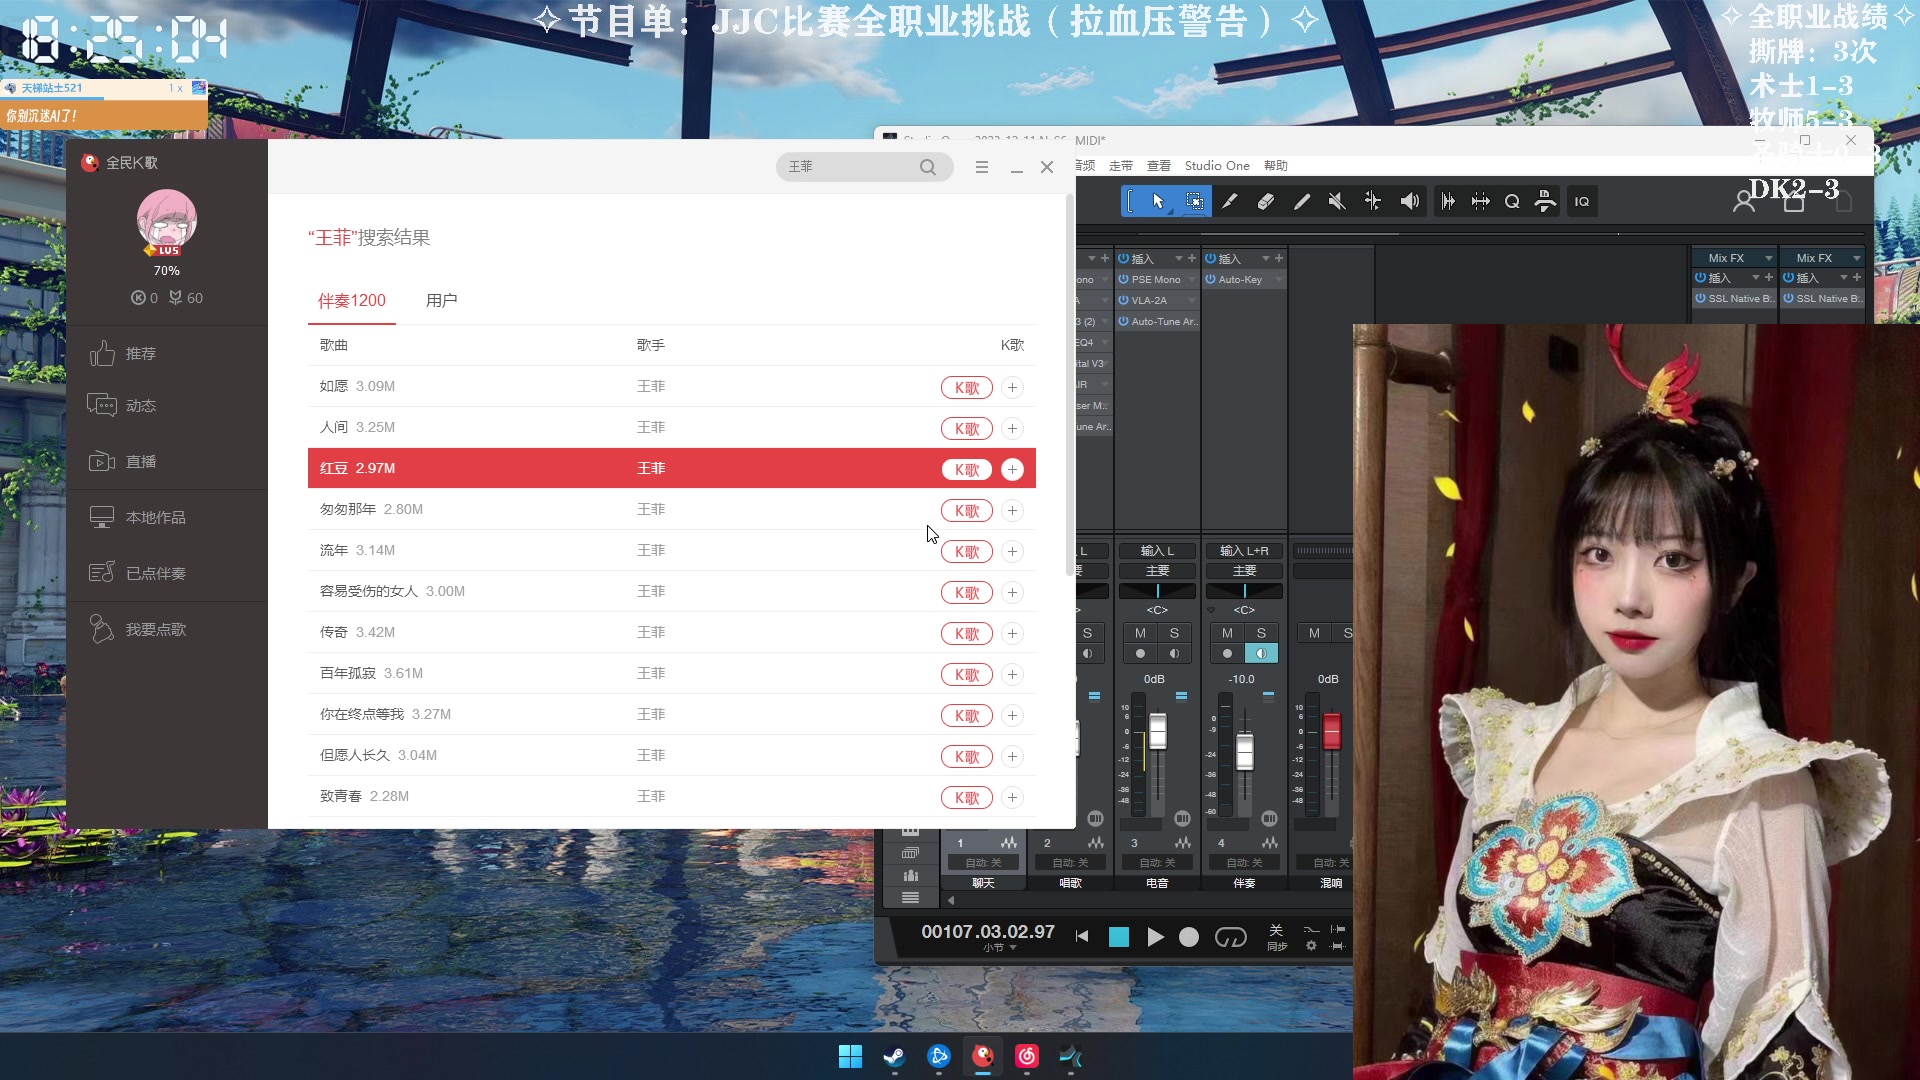The image size is (1920, 1080).
Task: Click the Record button in transport
Action: 1189,937
